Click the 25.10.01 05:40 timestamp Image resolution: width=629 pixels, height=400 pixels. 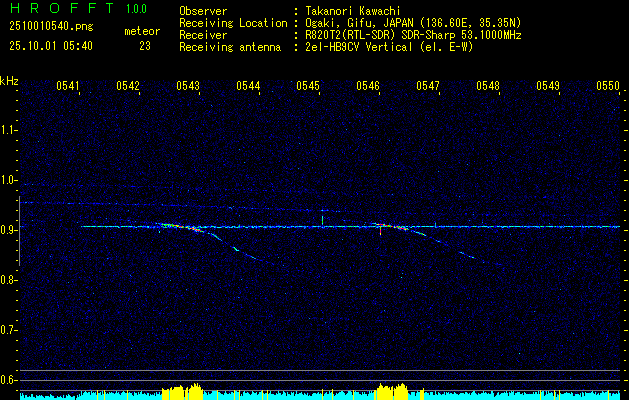point(50,45)
